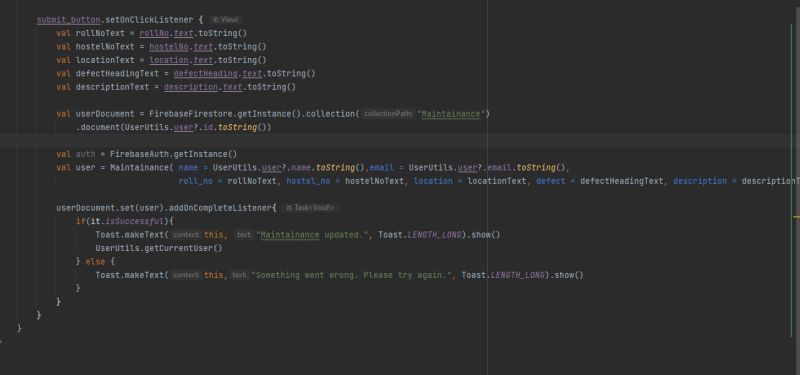Click the 'id' property in UserUtils.user?.id
Image resolution: width=800 pixels, height=375 pixels.
click(x=208, y=127)
